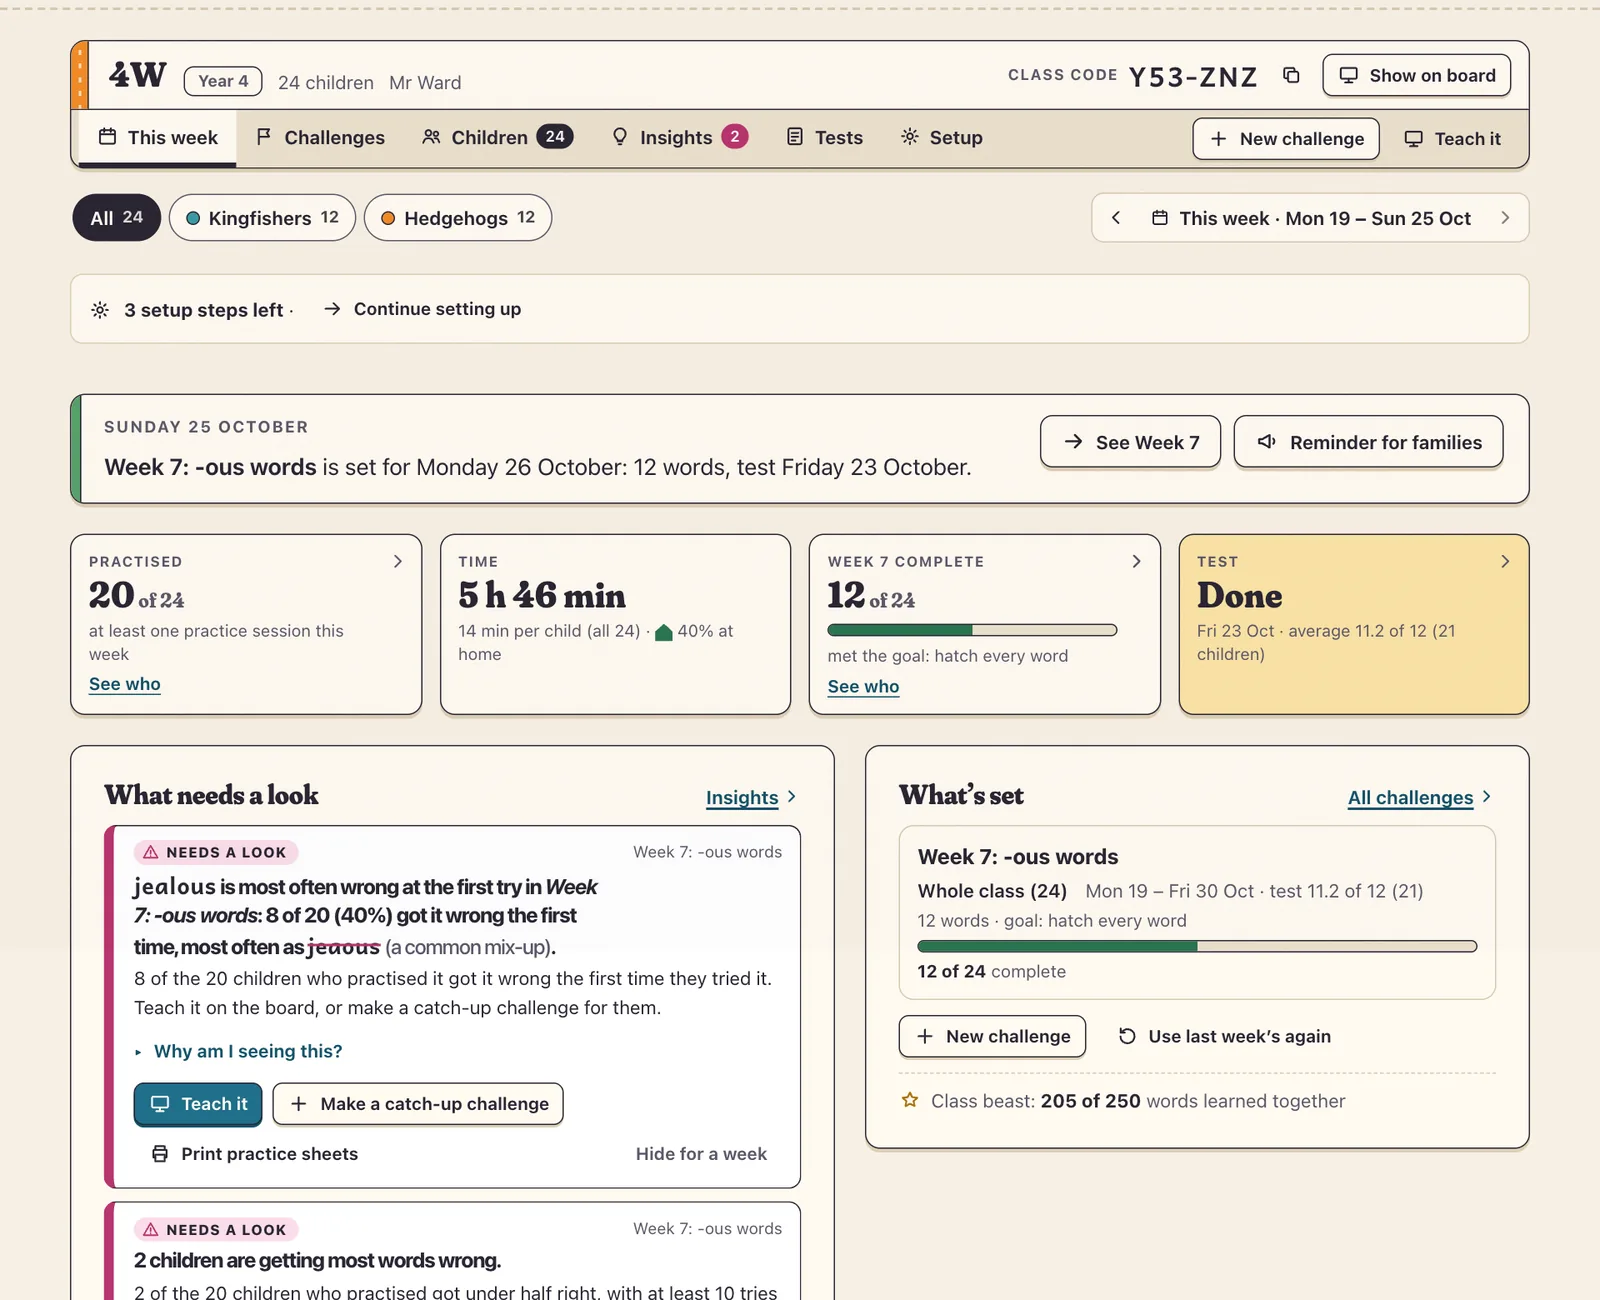The height and width of the screenshot is (1300, 1600).
Task: Click the class beast star icon
Action: coord(910,1100)
